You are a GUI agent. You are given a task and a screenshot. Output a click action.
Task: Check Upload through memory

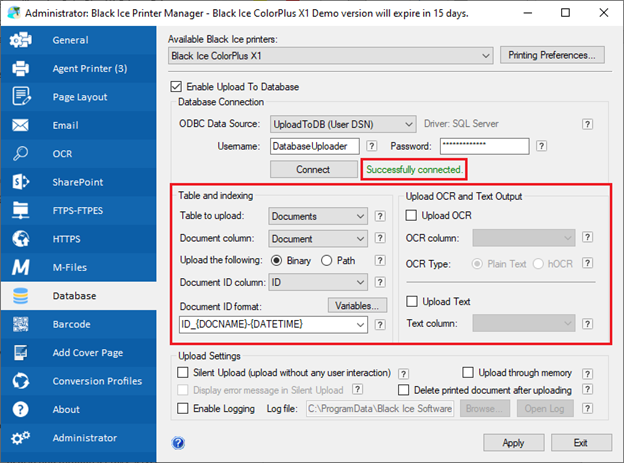(468, 373)
